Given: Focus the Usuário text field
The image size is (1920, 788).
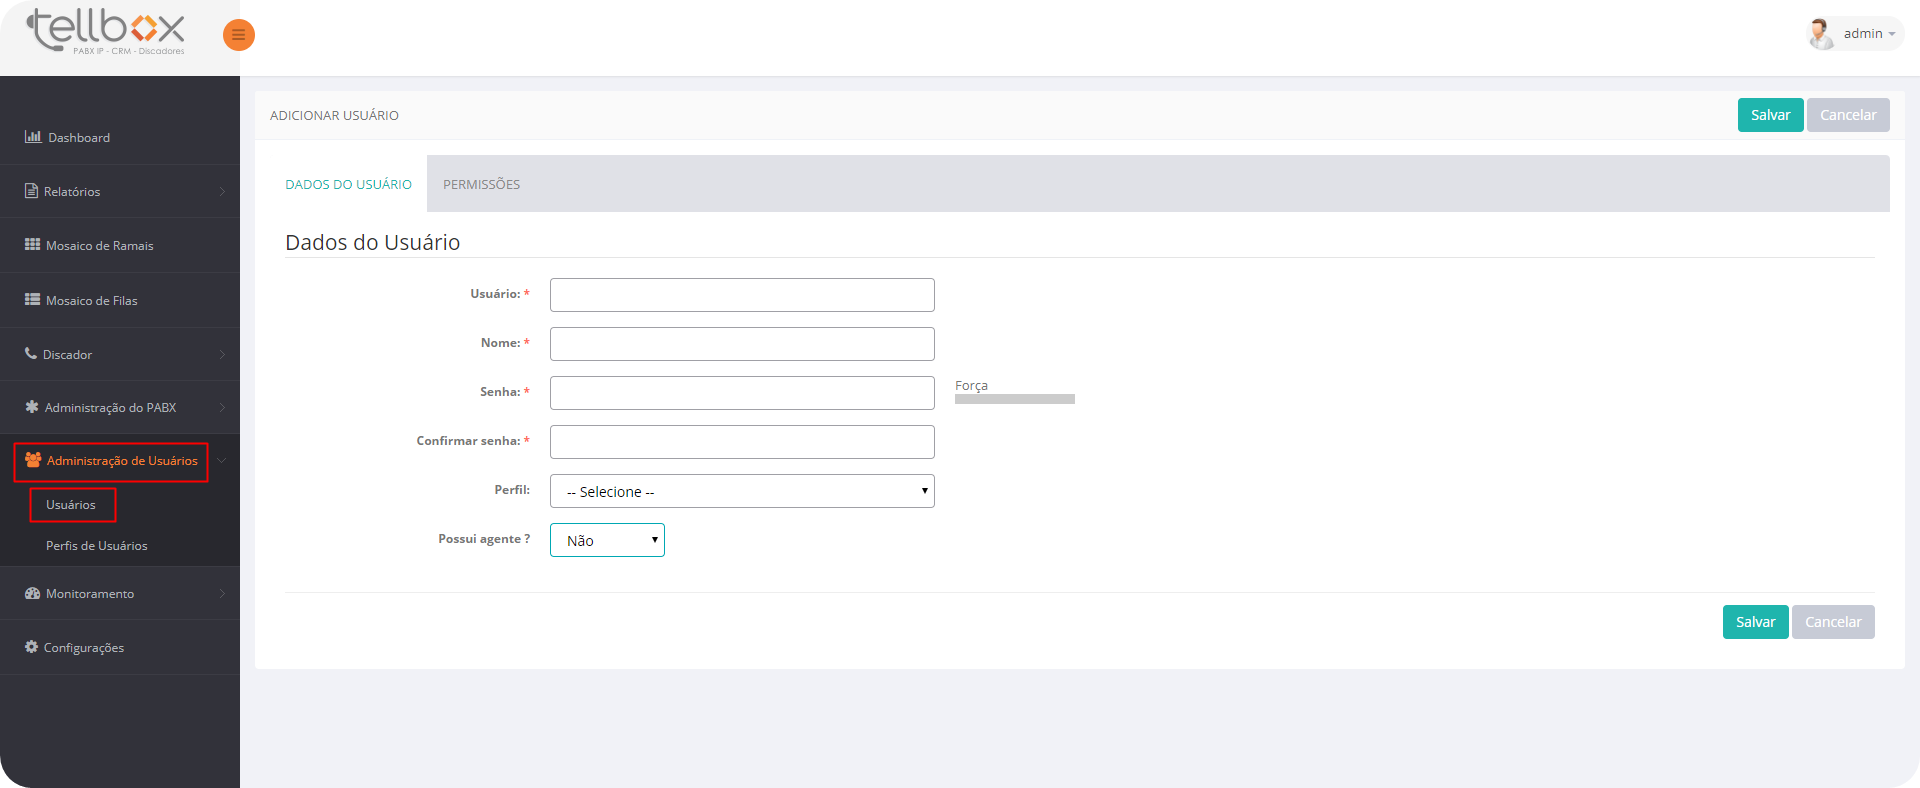Looking at the screenshot, I should pos(741,295).
